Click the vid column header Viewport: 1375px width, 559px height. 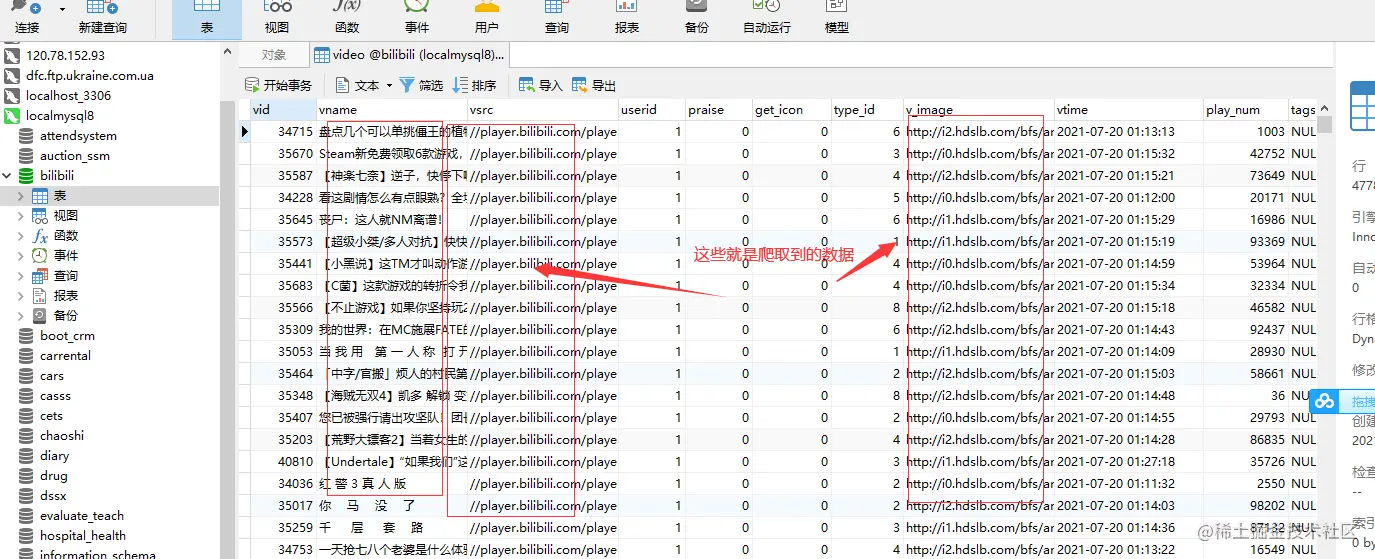coord(283,110)
